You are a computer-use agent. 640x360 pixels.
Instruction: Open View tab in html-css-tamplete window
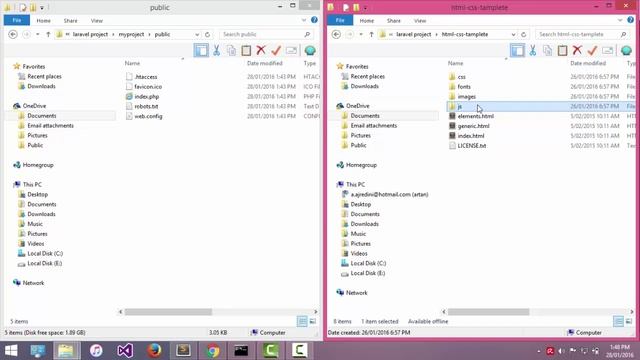(420, 20)
